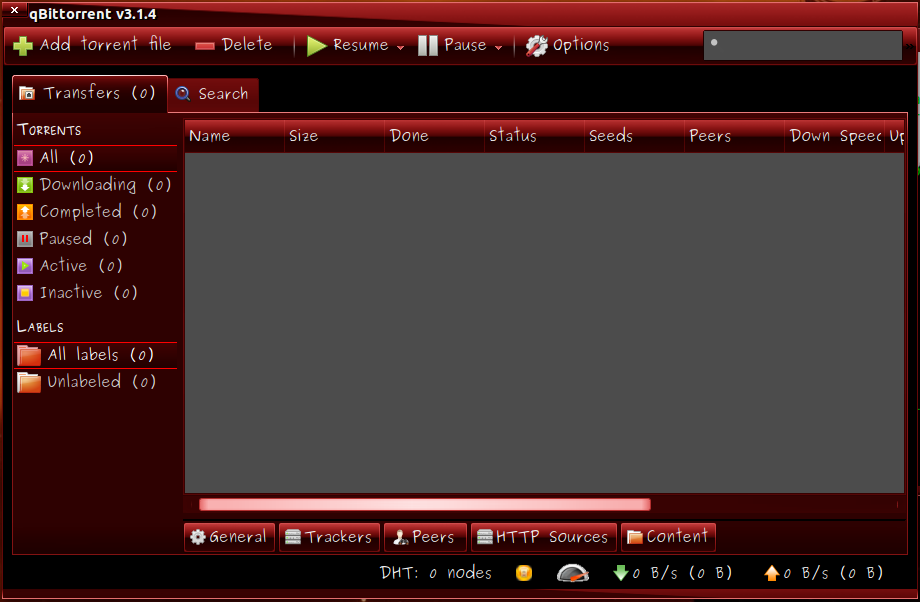Viewport: 920px width, 602px height.
Task: Close the qBittorrent window
Action: [x=14, y=10]
